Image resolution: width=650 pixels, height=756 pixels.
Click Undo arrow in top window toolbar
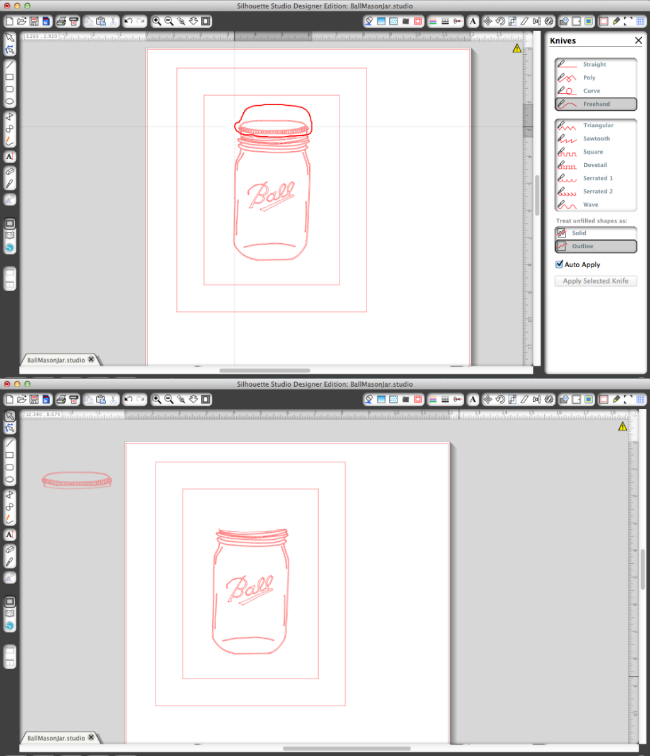point(128,21)
